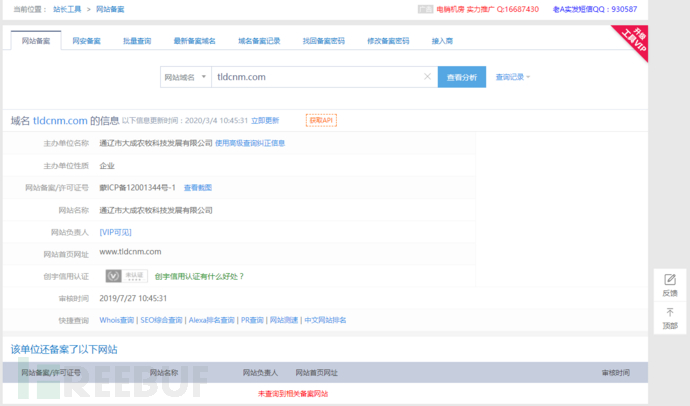The image size is (690, 406).
Task: Click the 创宇信用认证 unverified badge
Action: tap(126, 276)
